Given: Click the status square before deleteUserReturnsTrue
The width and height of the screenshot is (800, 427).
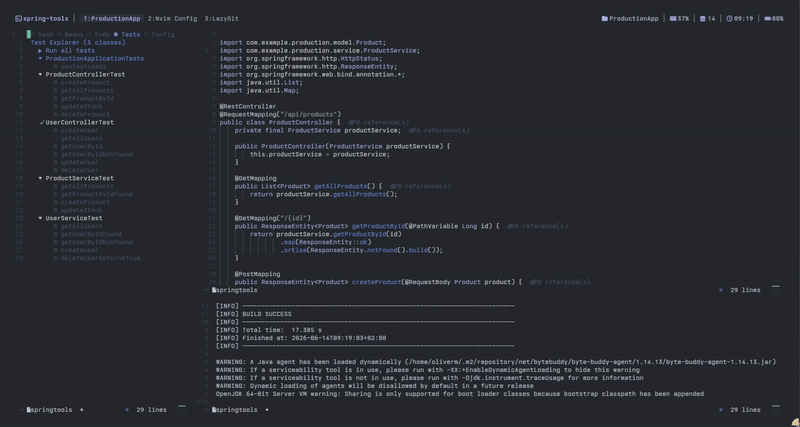Looking at the screenshot, I should 55,258.
